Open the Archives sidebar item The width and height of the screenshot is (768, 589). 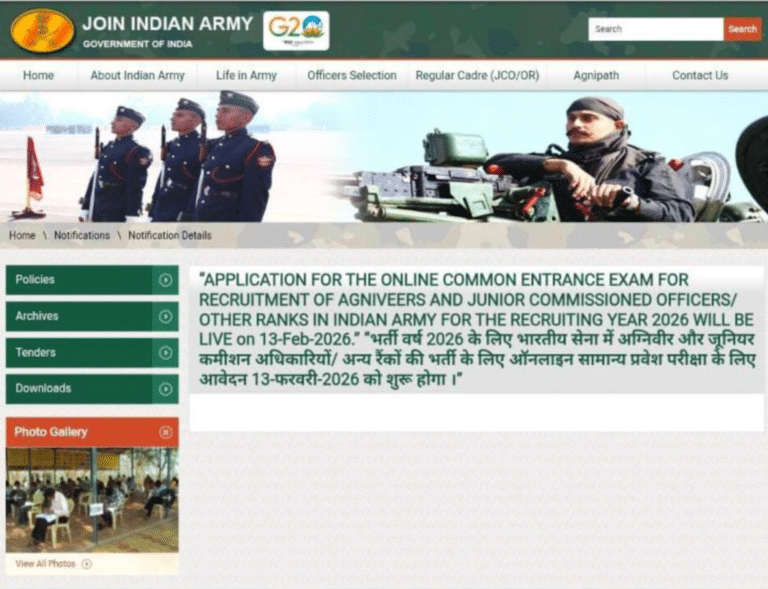click(x=92, y=316)
